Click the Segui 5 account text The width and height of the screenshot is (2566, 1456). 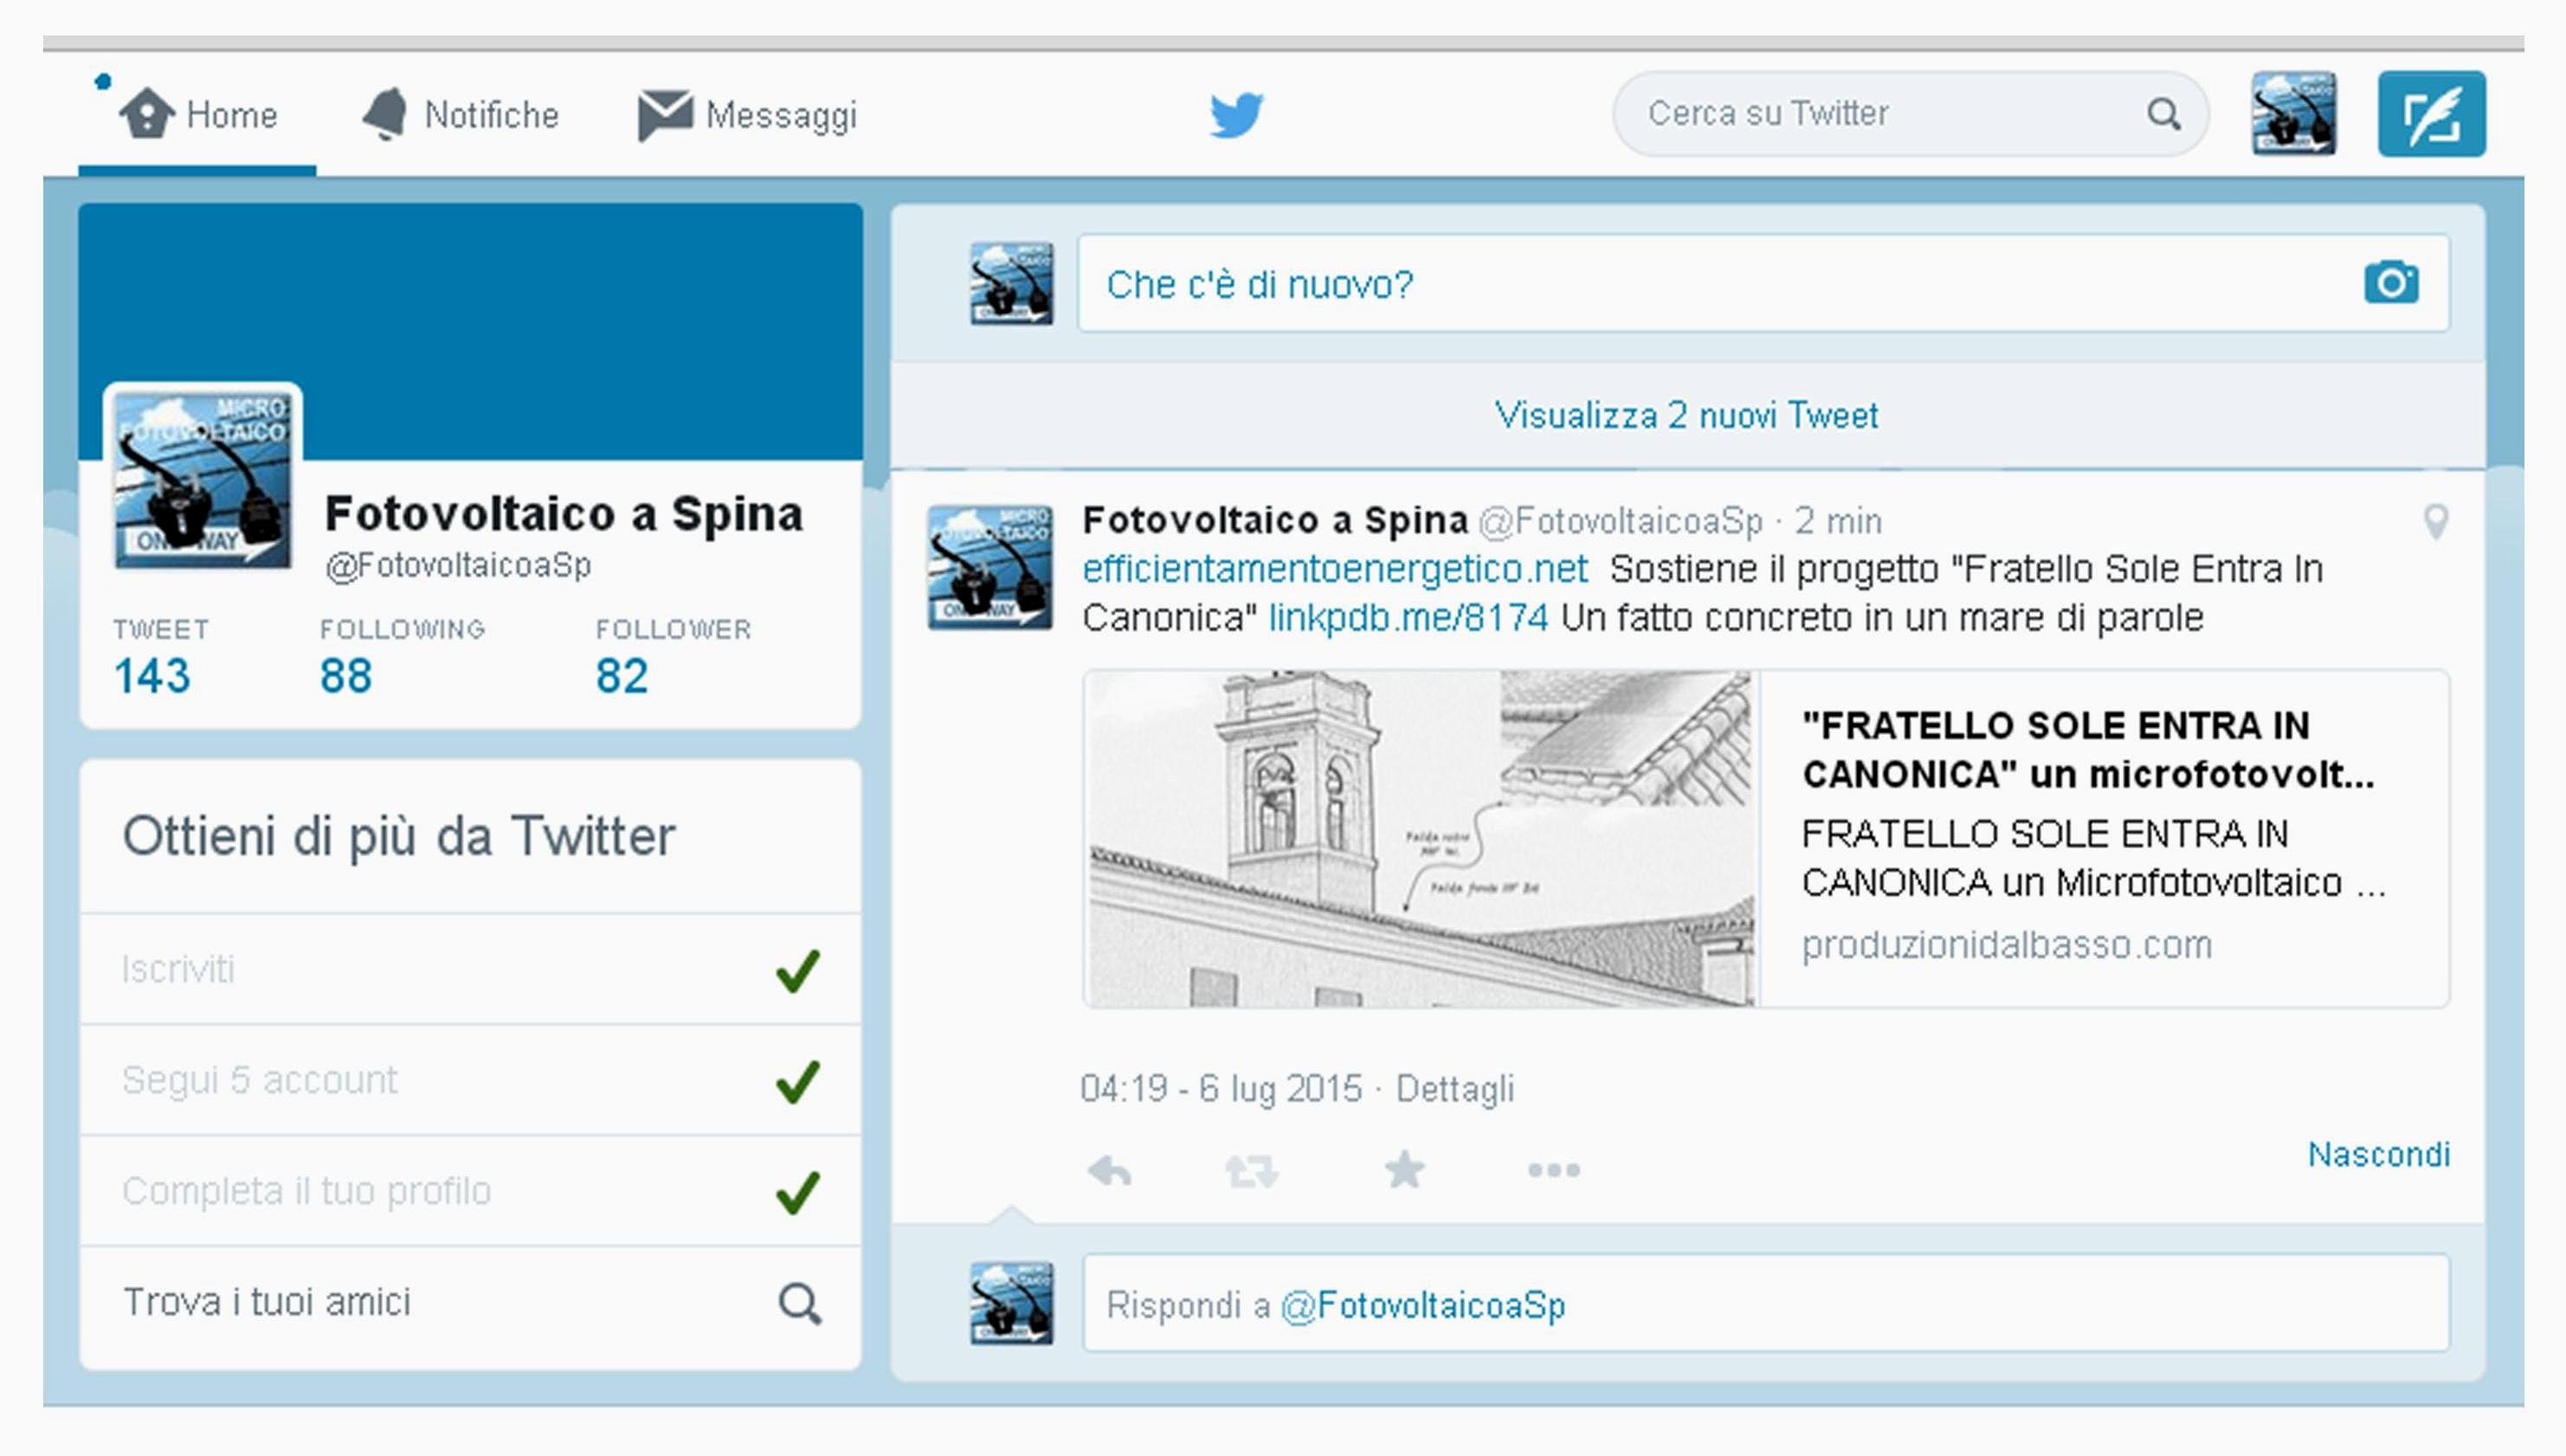coord(259,1080)
